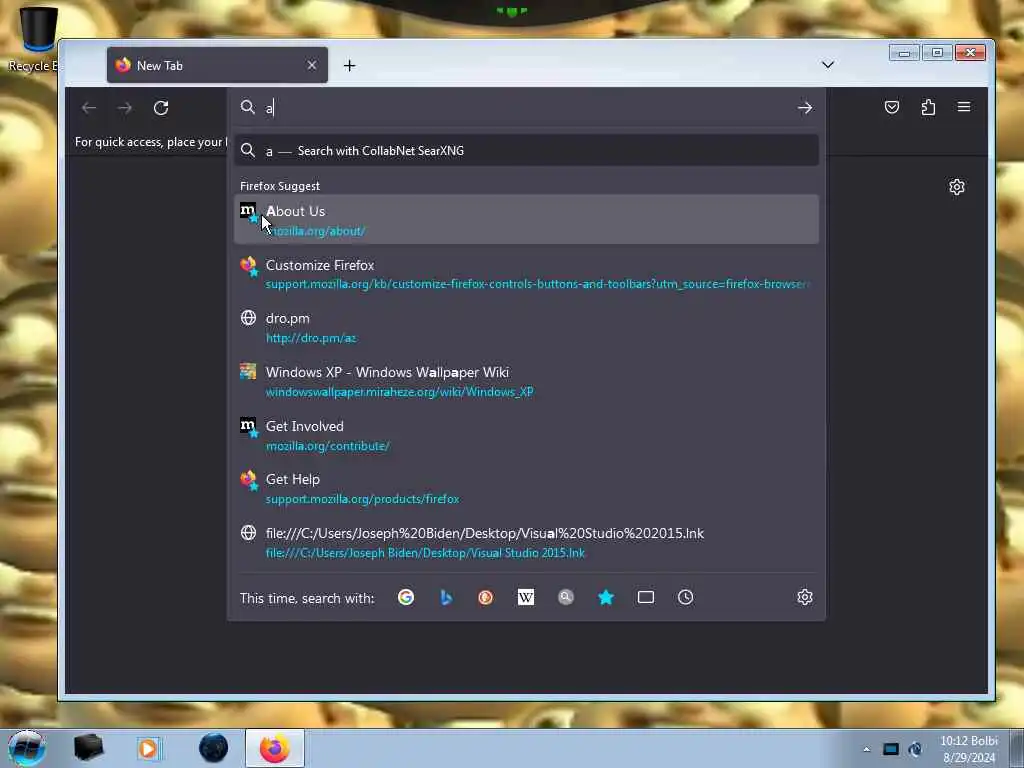Click the 'This time, search with:' label

point(307,598)
